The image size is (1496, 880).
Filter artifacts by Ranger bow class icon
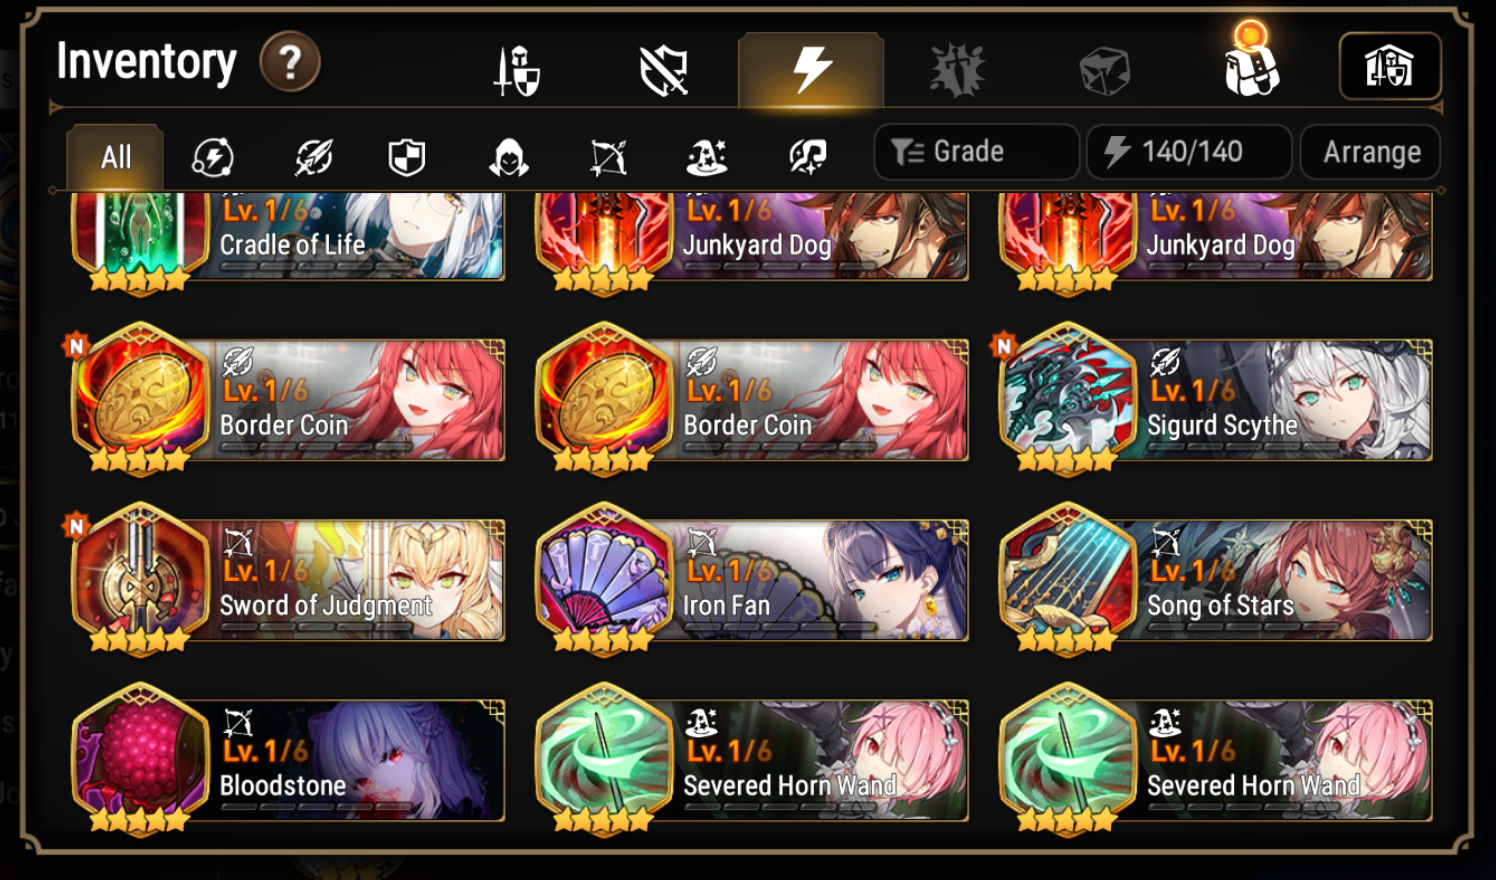pos(608,157)
